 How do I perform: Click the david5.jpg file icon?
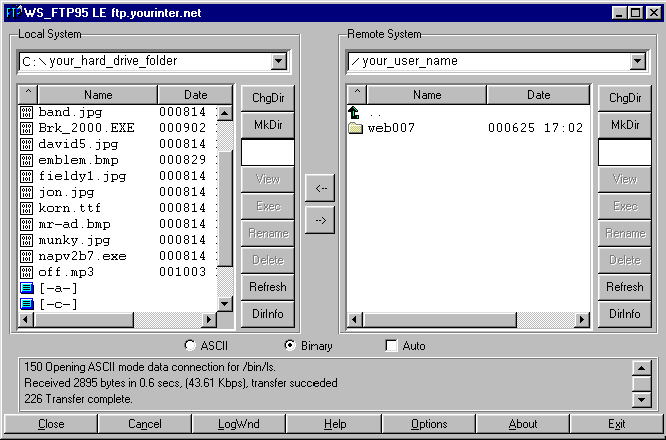point(26,144)
